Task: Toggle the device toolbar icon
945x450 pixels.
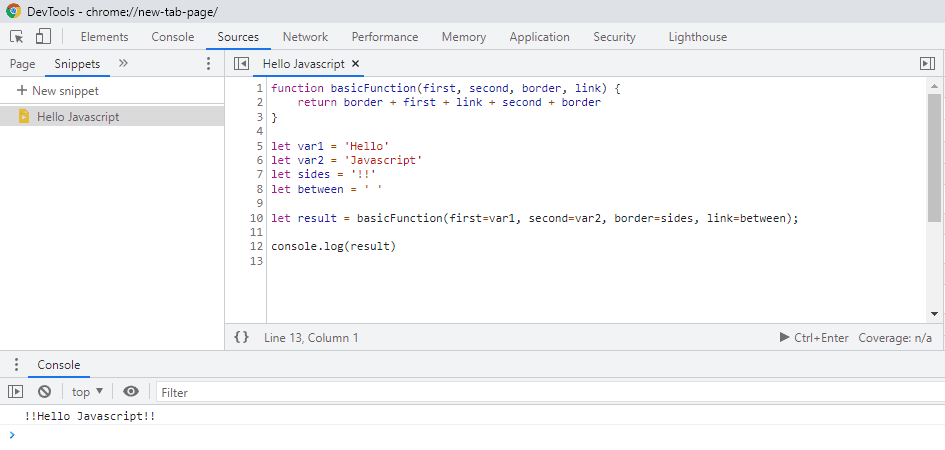Action: click(x=43, y=37)
